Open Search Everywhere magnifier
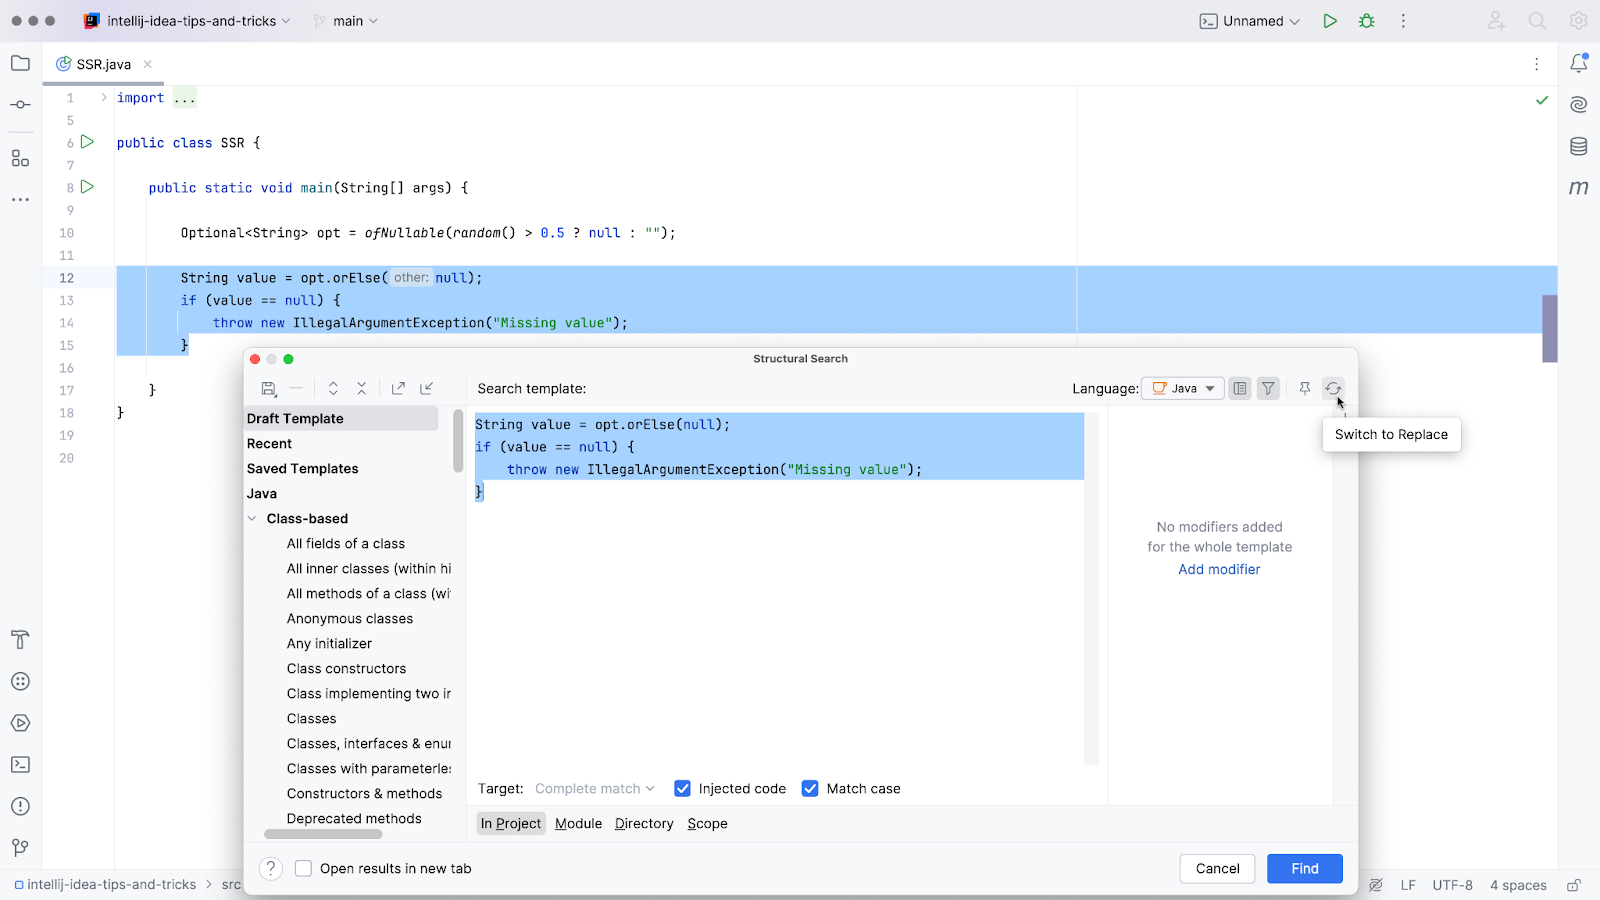The height and width of the screenshot is (900, 1600). [1537, 21]
